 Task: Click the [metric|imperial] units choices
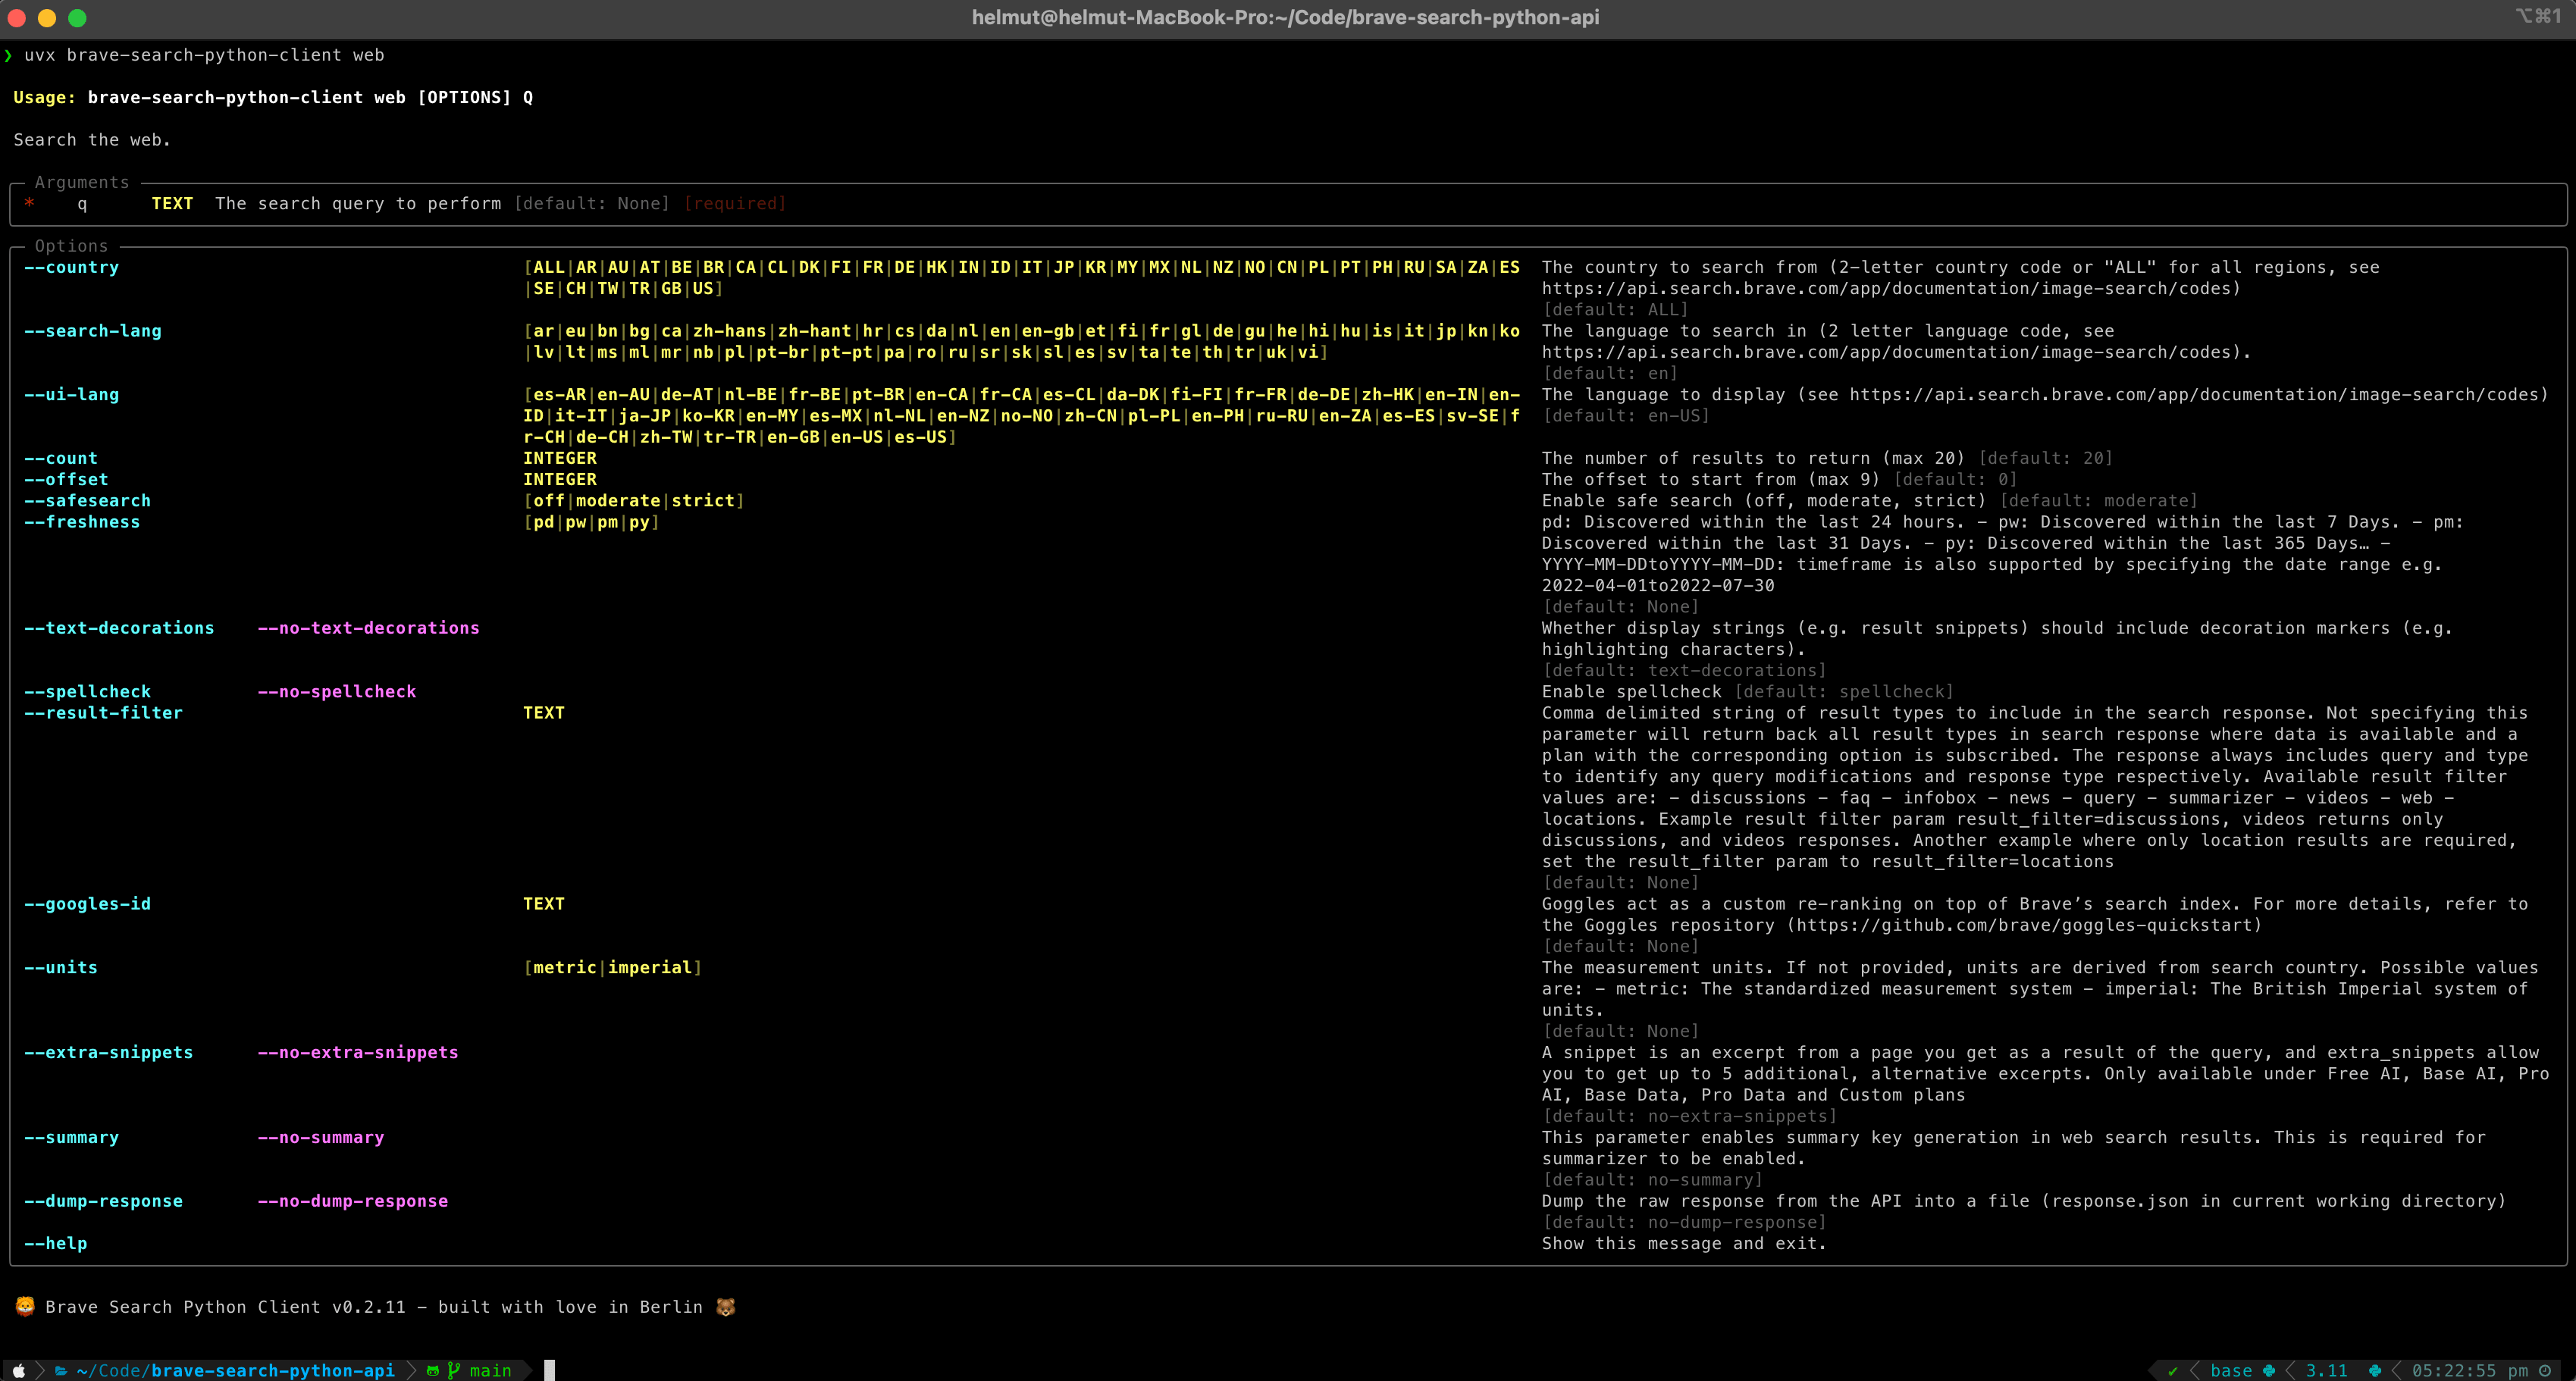pyautogui.click(x=612, y=967)
